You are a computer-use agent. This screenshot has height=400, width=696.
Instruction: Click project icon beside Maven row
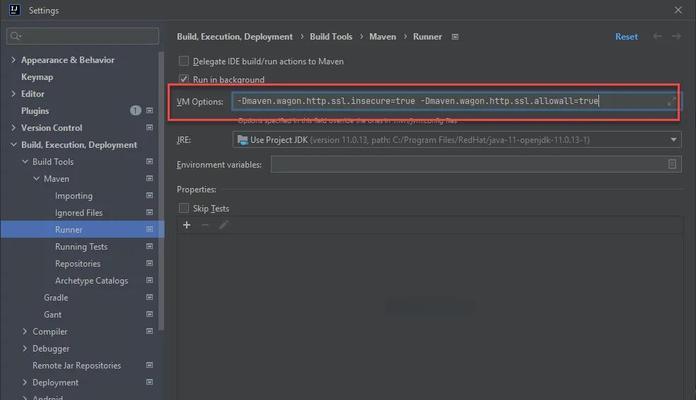[150, 178]
